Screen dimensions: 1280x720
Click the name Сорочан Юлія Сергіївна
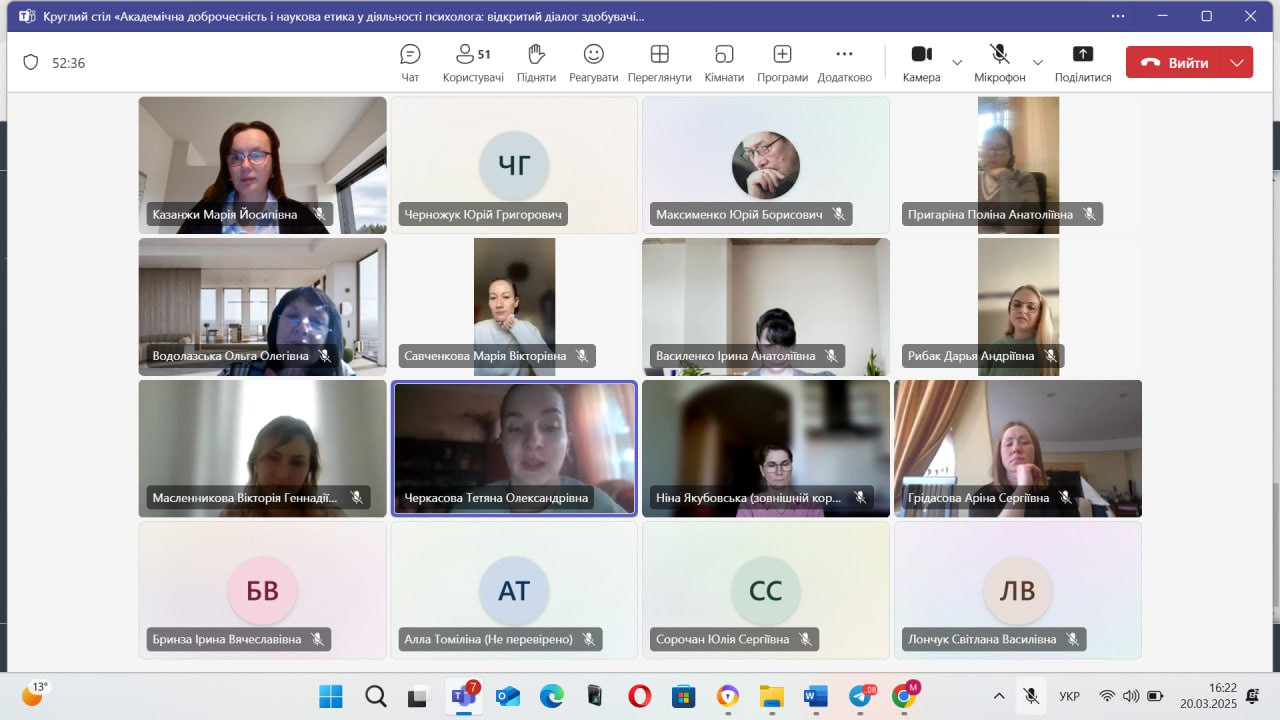click(x=722, y=639)
